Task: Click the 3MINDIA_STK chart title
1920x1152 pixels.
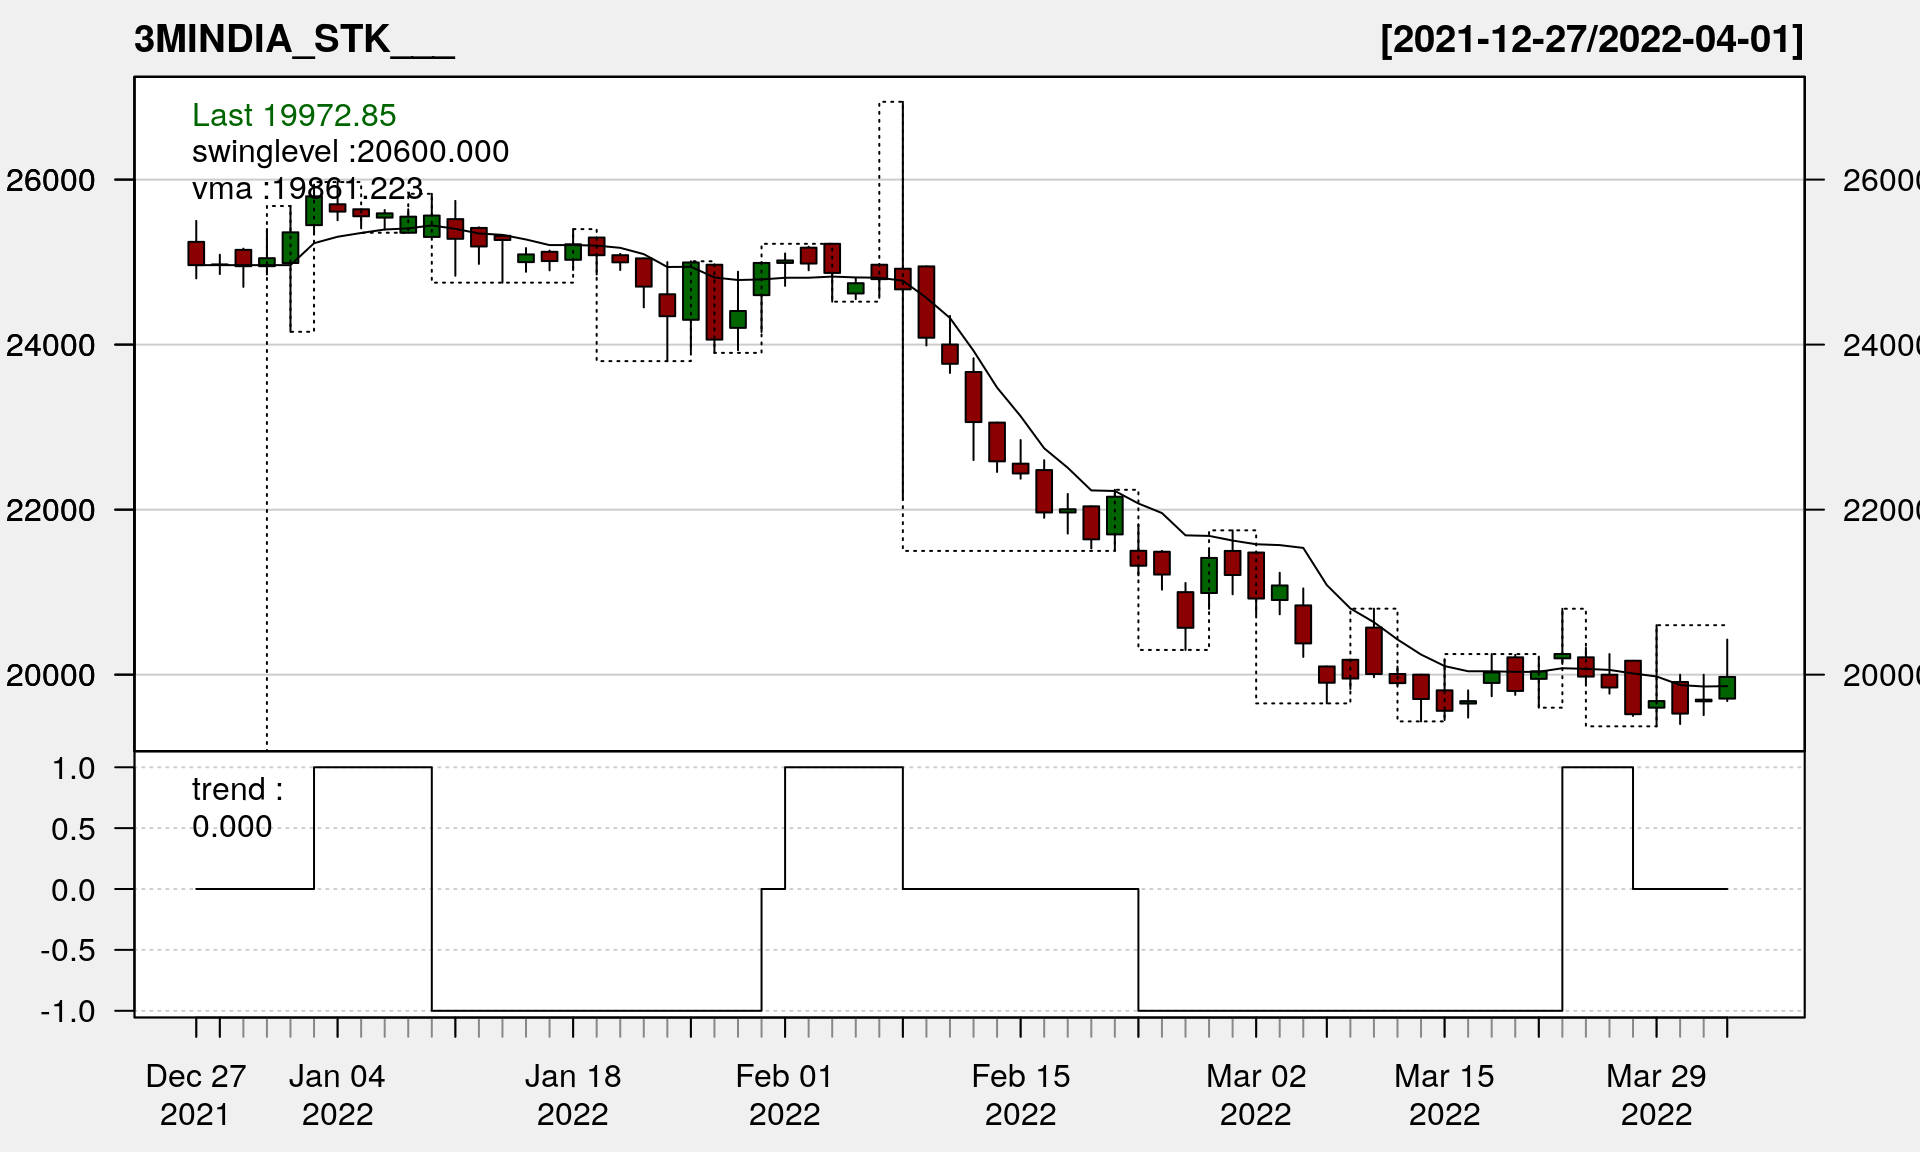Action: click(294, 40)
